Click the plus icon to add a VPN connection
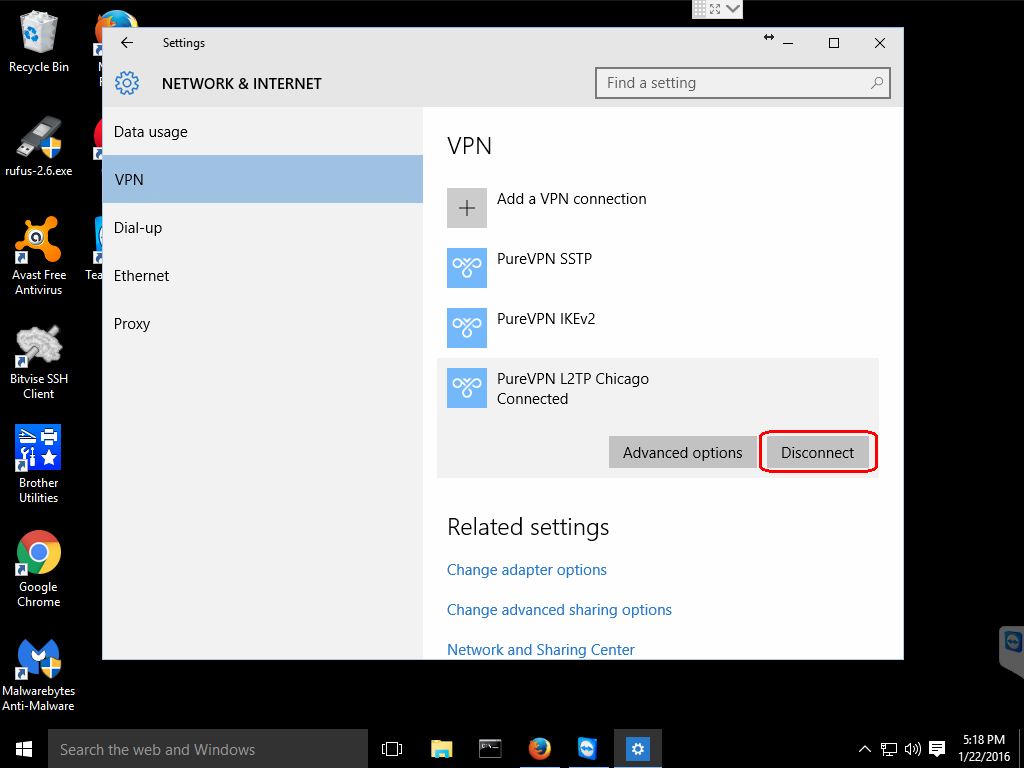The height and width of the screenshot is (768, 1024). pos(466,208)
